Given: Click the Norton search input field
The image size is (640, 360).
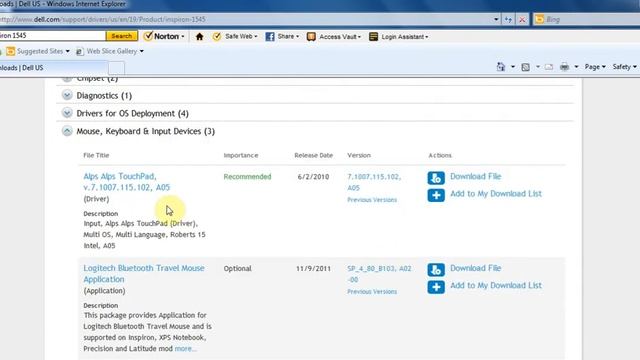Looking at the screenshot, I should tap(52, 36).
